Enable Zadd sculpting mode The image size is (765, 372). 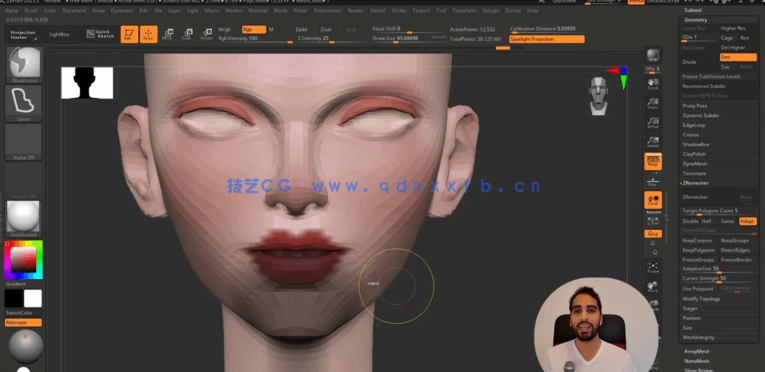(302, 29)
